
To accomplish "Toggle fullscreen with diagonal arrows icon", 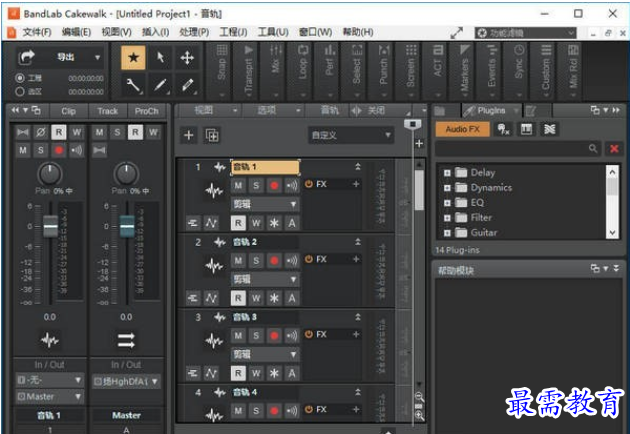I will coord(456,33).
